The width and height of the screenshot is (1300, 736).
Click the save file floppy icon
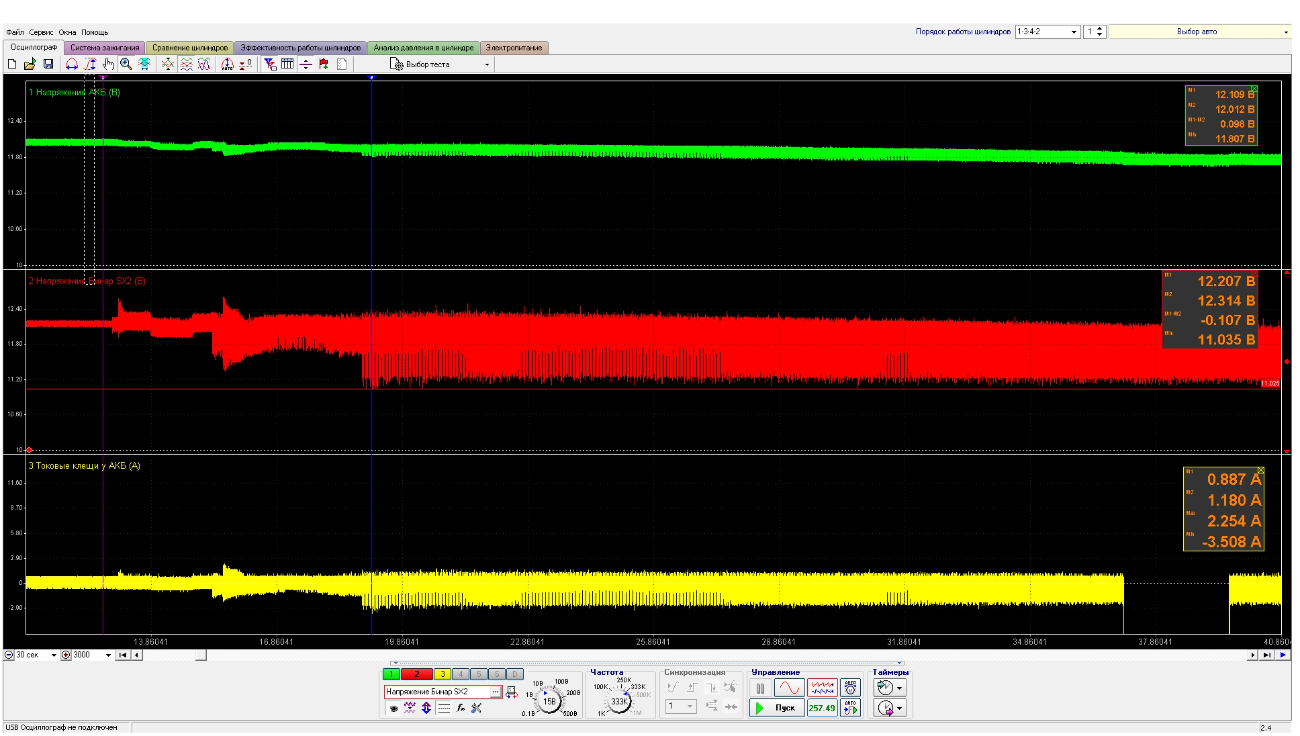(47, 64)
